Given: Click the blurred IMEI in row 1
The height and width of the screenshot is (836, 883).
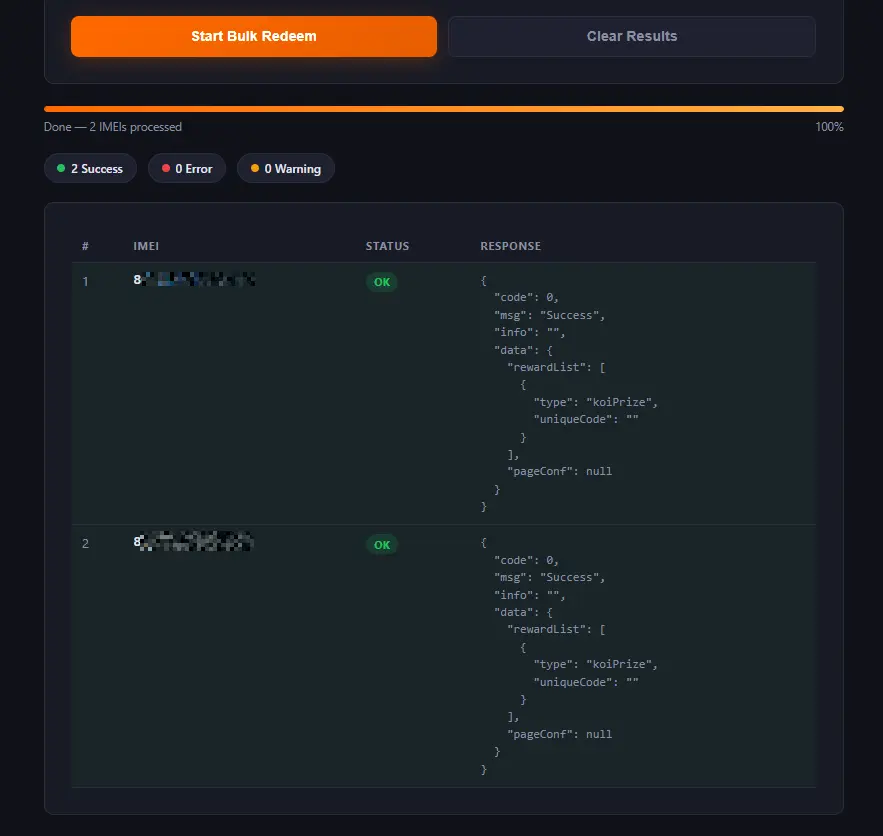Looking at the screenshot, I should (194, 279).
